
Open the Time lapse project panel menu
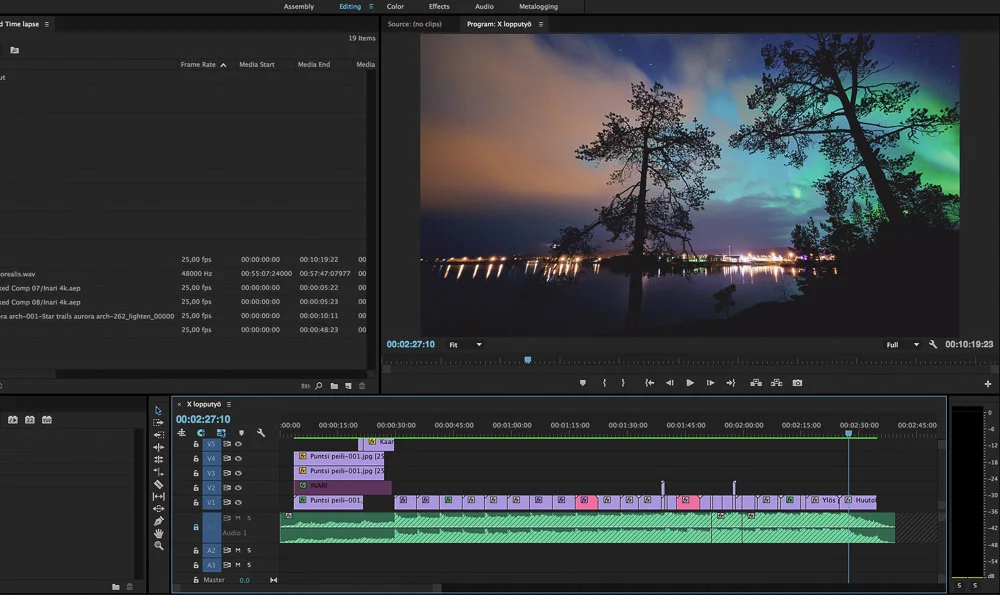point(46,24)
